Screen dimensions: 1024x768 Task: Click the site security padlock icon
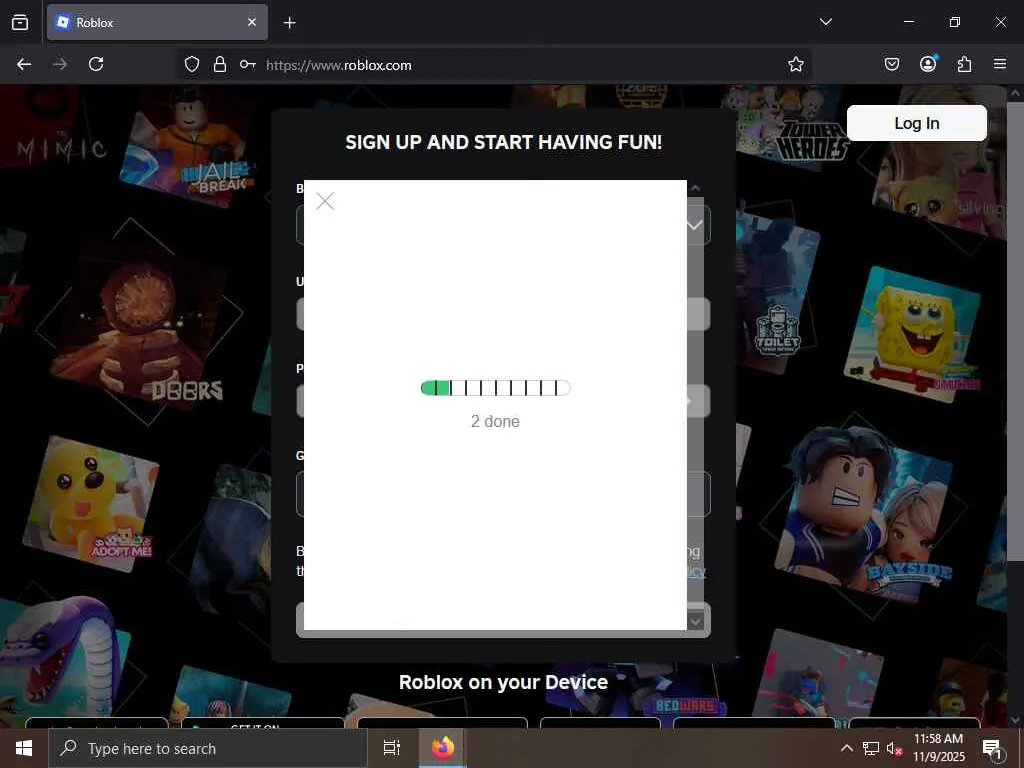[x=220, y=64]
